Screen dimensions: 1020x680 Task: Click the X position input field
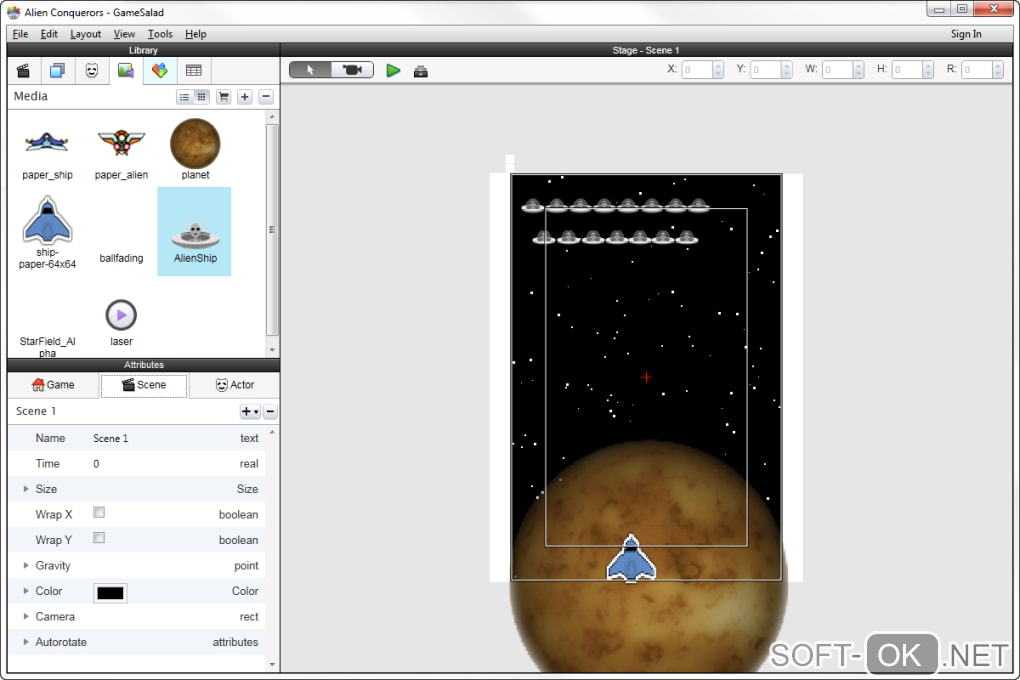[697, 70]
